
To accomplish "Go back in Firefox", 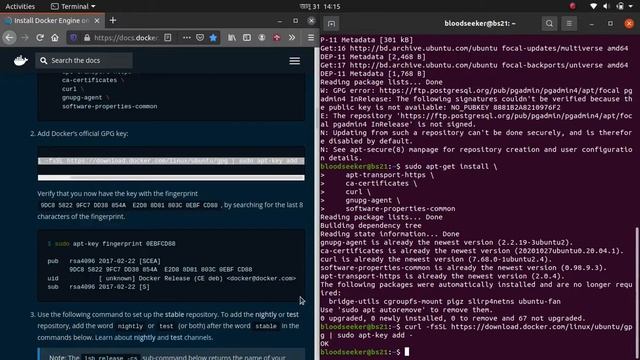I will coord(9,38).
